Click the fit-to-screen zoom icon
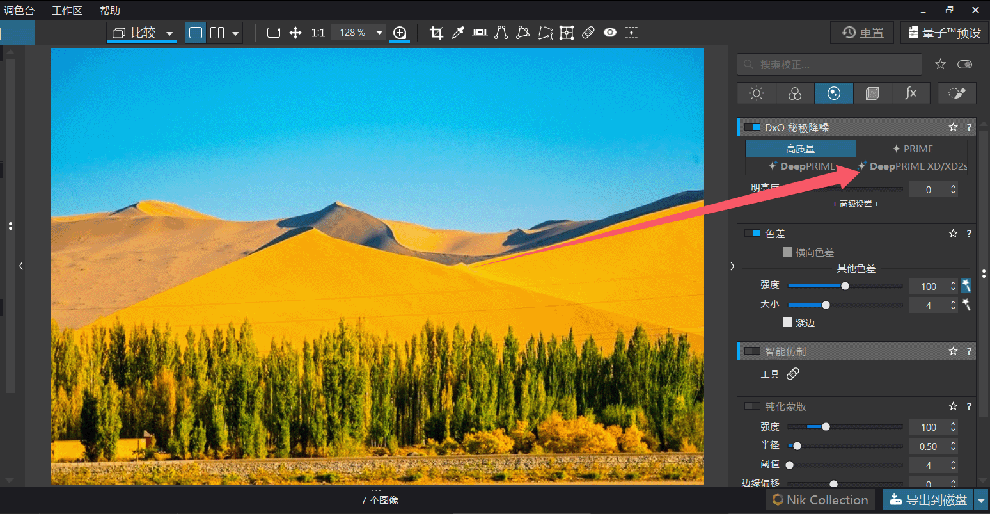 click(273, 33)
